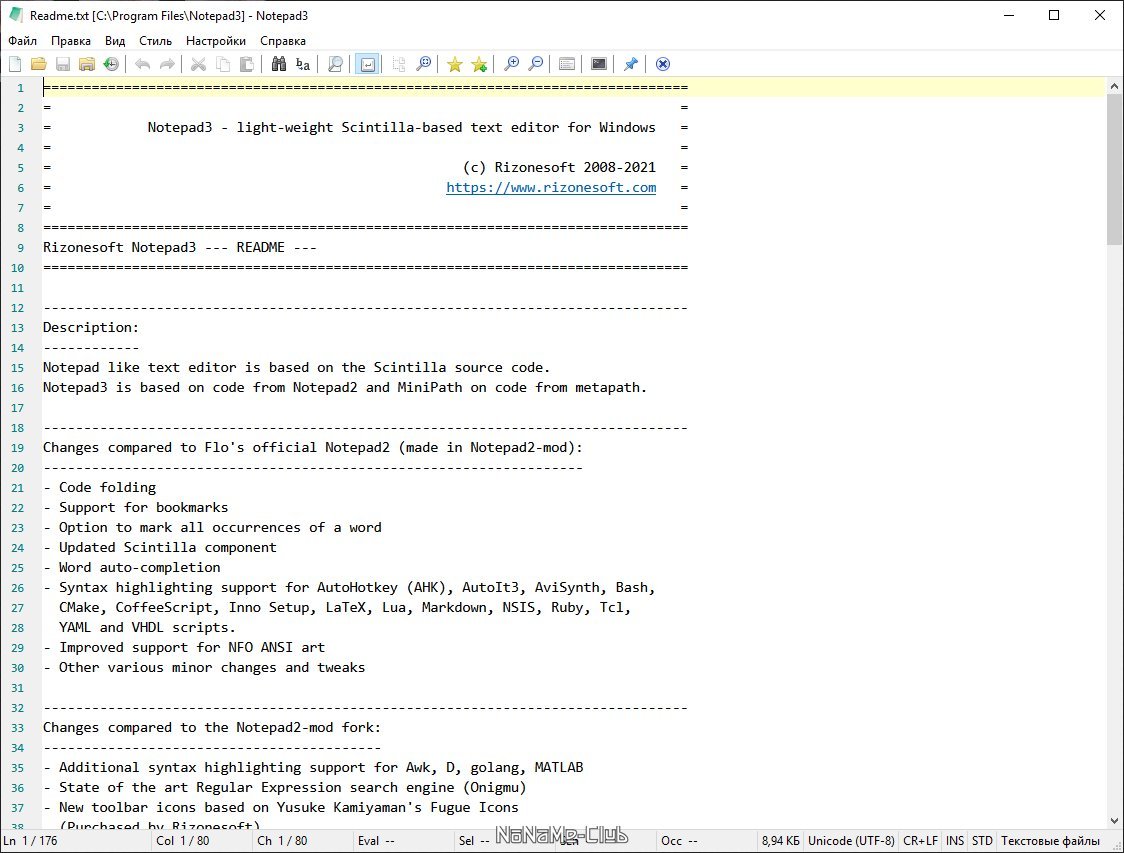Open Replace text tool in toolbar
The height and width of the screenshot is (853, 1124).
[303, 64]
